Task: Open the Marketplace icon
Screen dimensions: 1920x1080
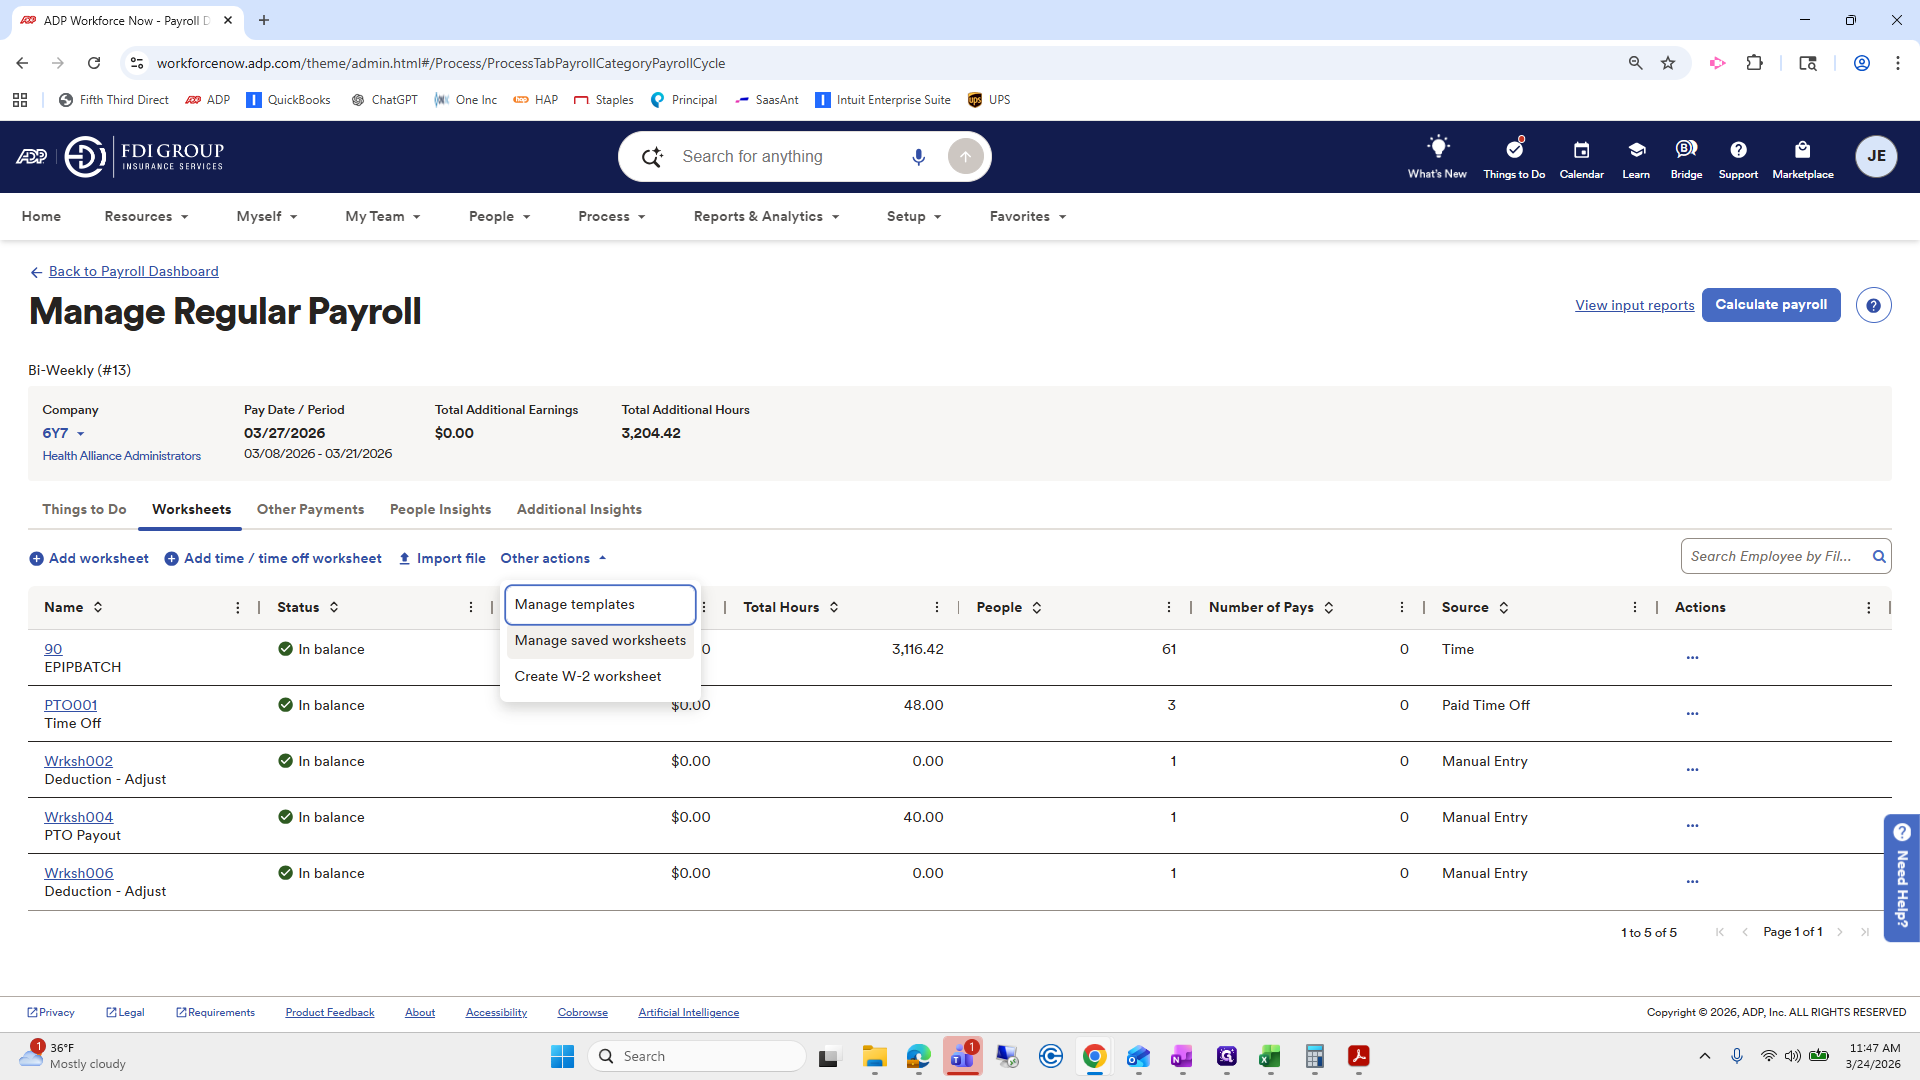Action: [x=1802, y=150]
